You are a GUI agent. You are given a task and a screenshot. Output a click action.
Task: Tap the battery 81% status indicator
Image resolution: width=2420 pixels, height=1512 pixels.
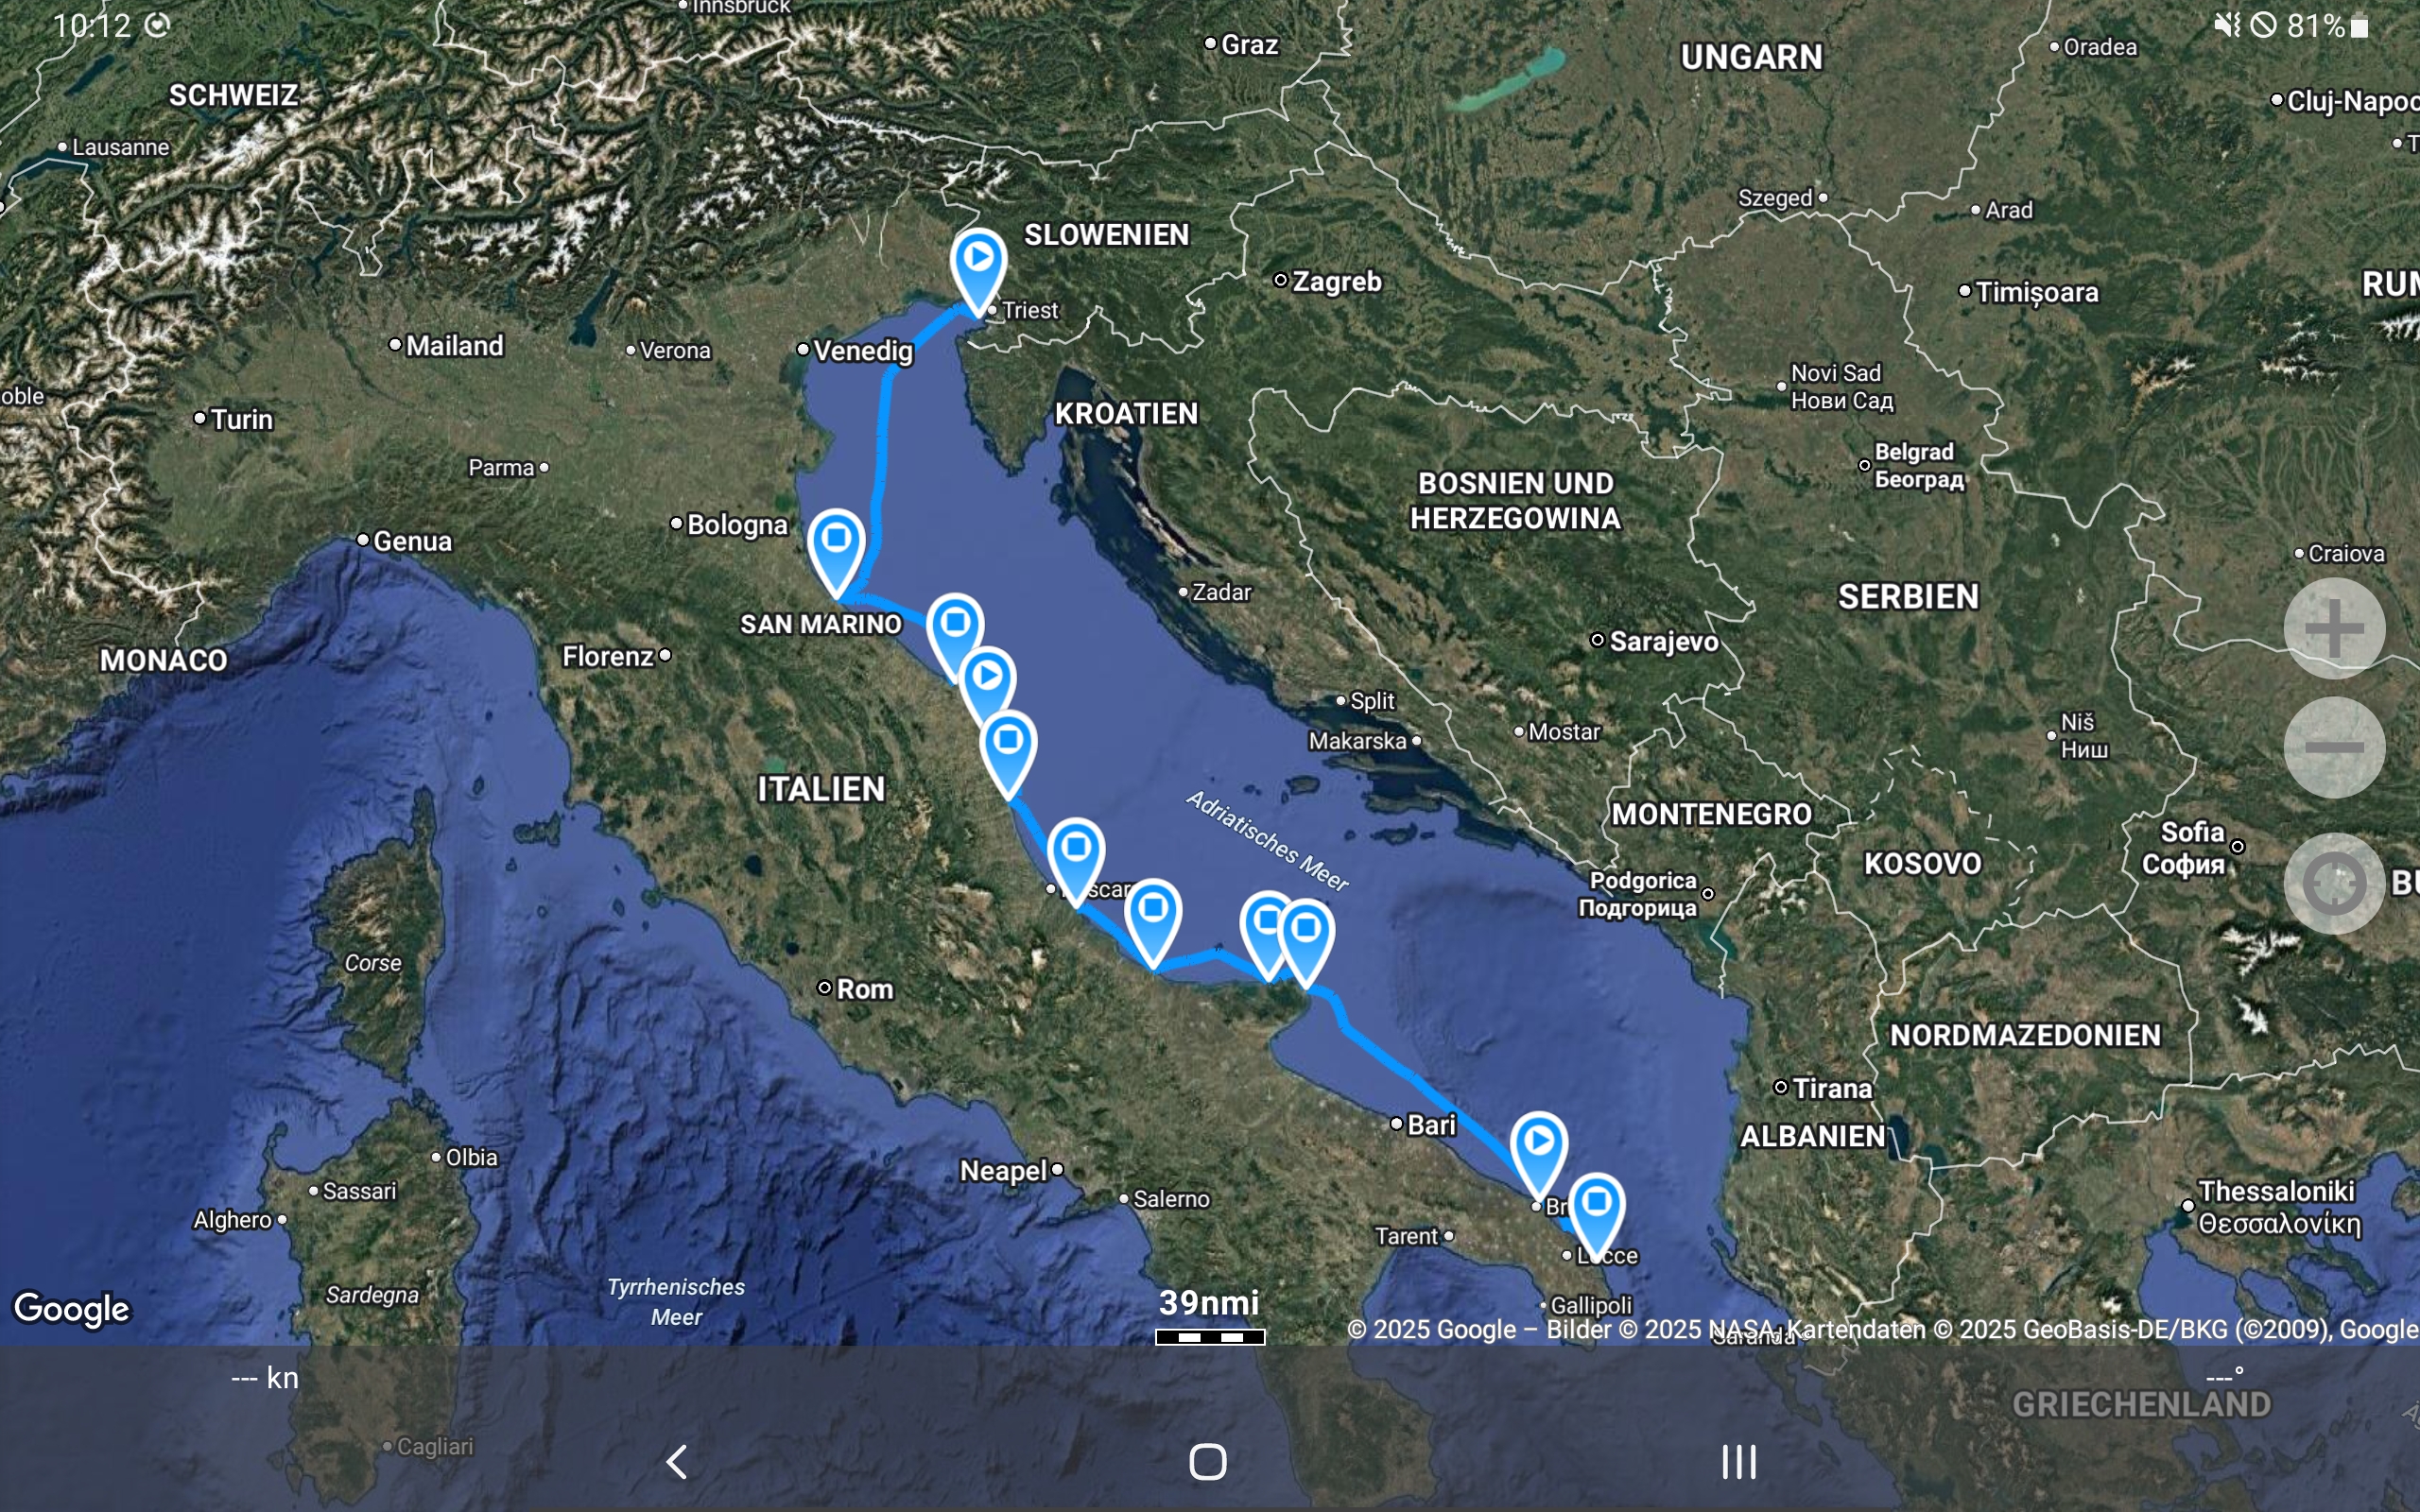pos(2328,25)
